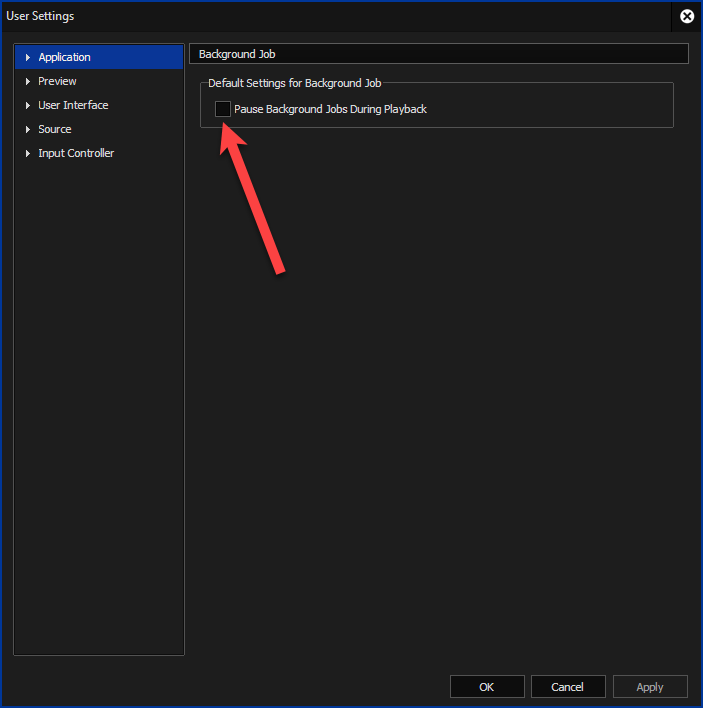703x708 pixels.
Task: Click the Apply button
Action: pos(650,686)
